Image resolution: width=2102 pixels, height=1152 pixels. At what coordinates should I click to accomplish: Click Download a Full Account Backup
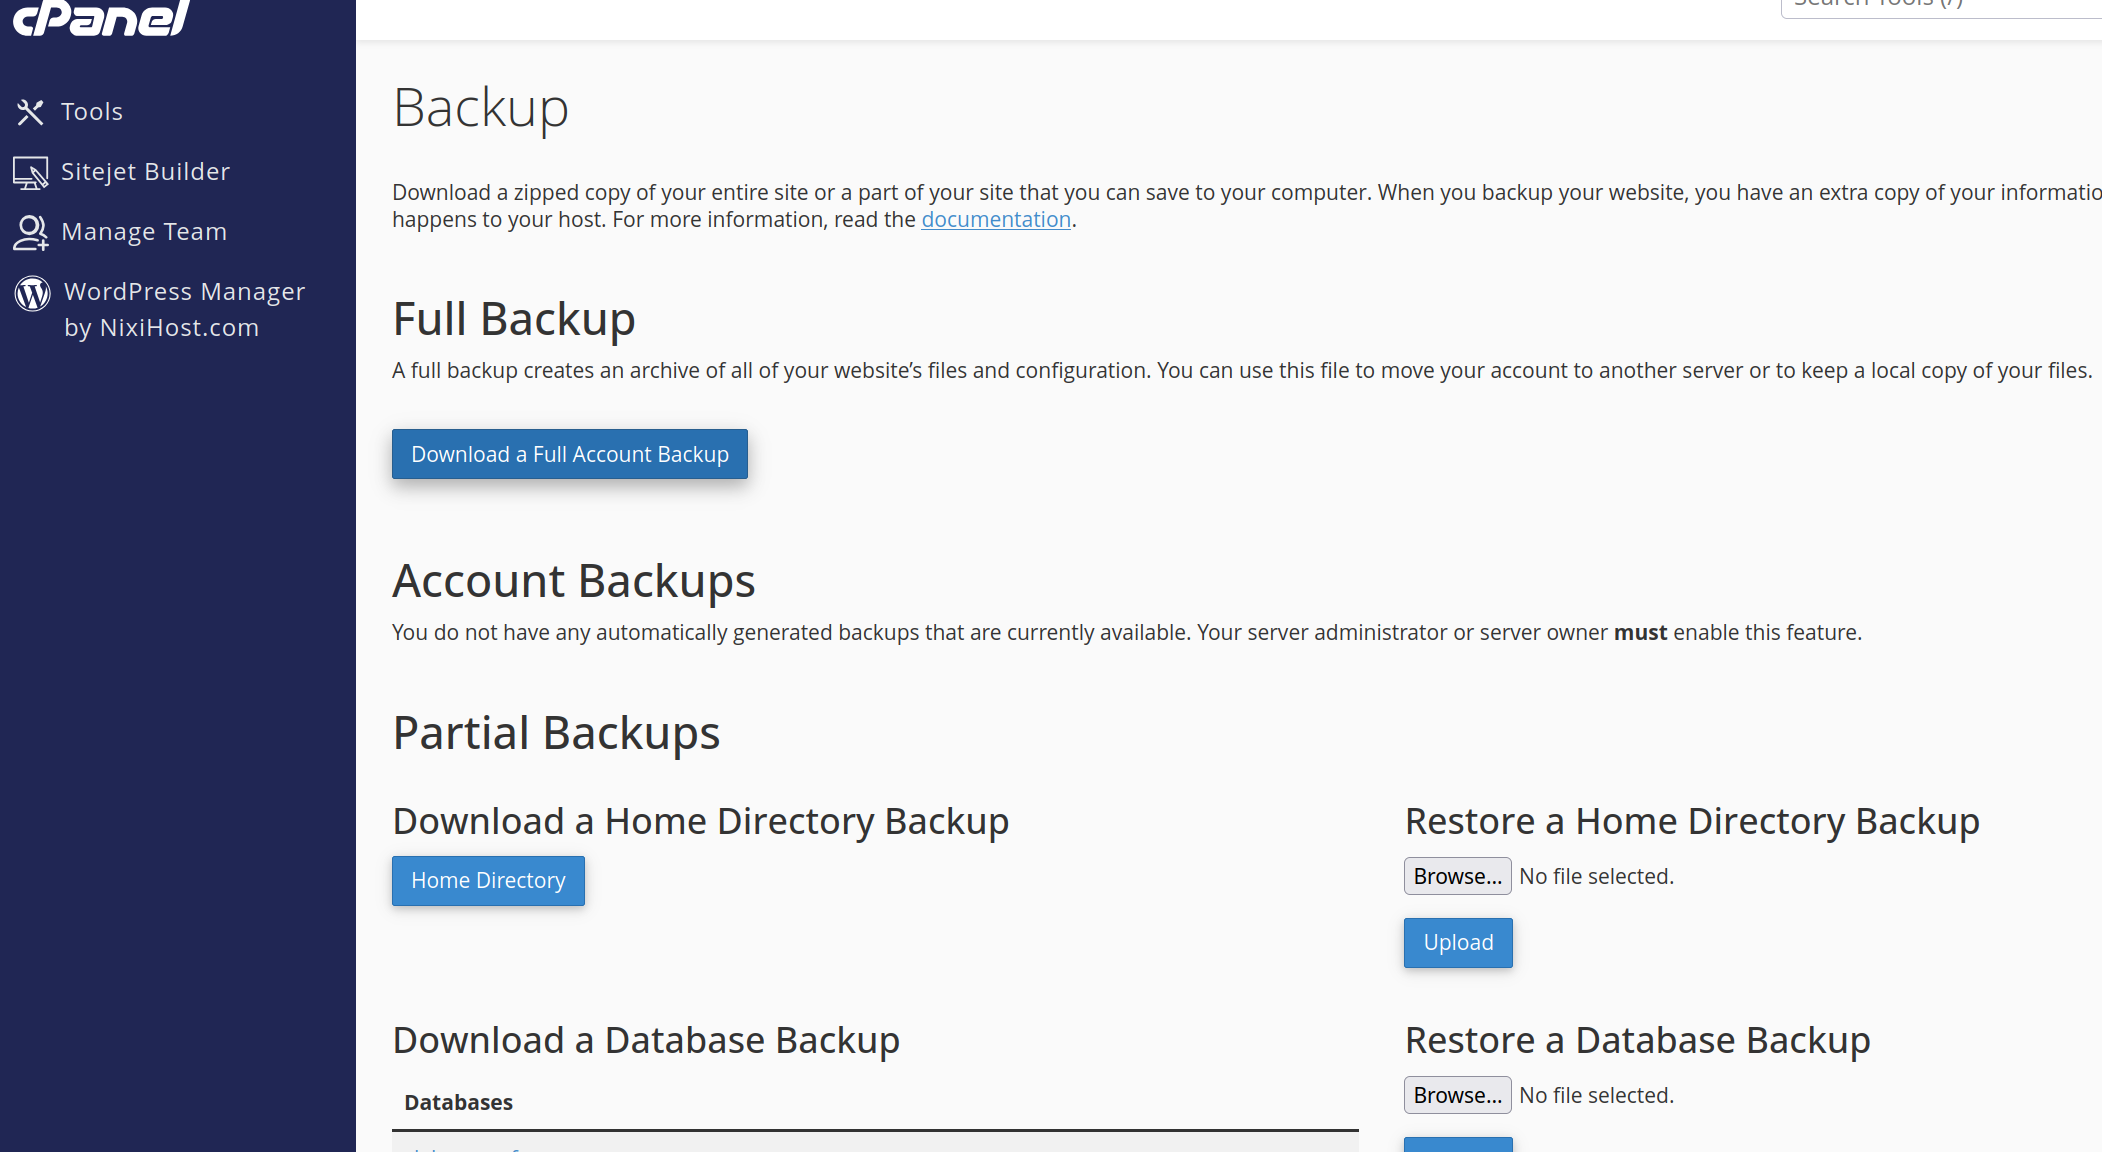tap(569, 454)
